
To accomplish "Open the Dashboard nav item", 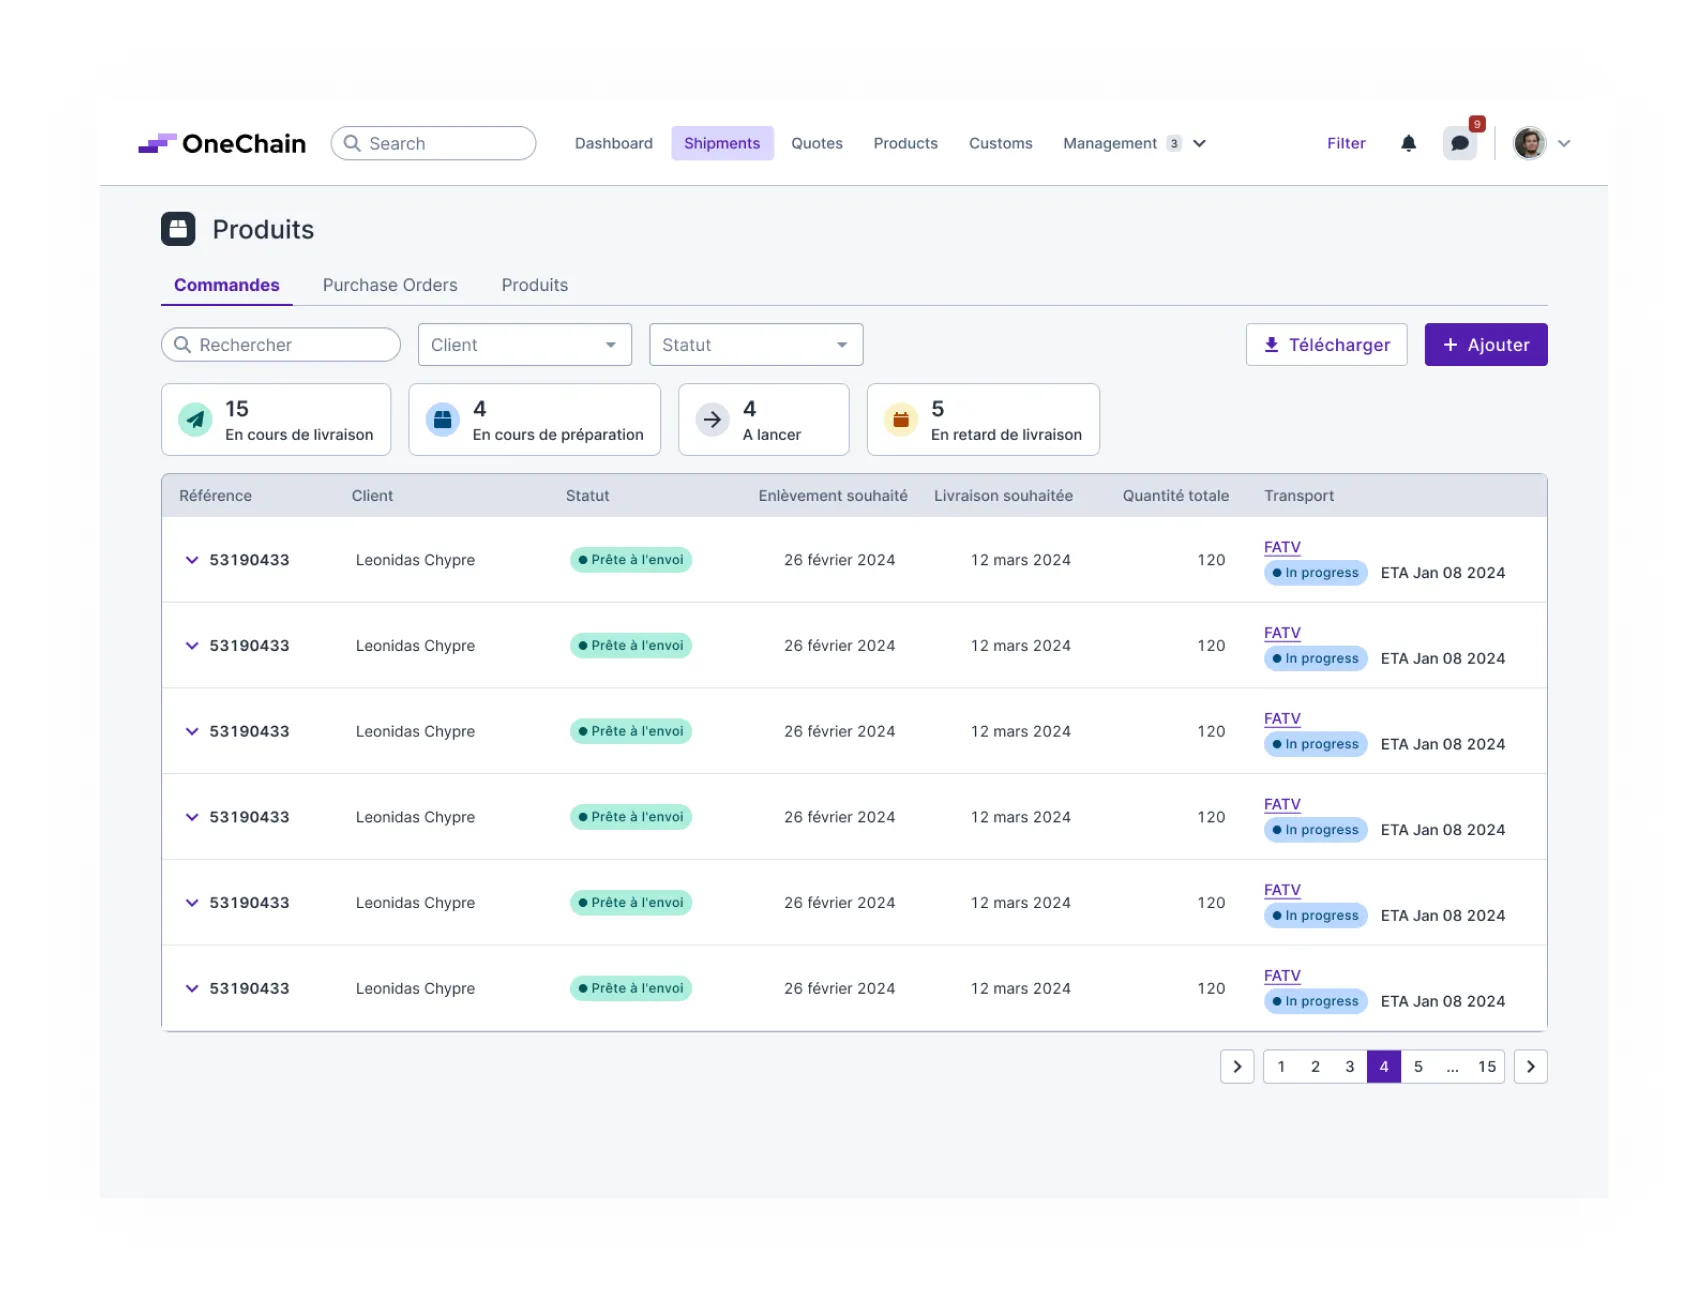I will click(613, 143).
